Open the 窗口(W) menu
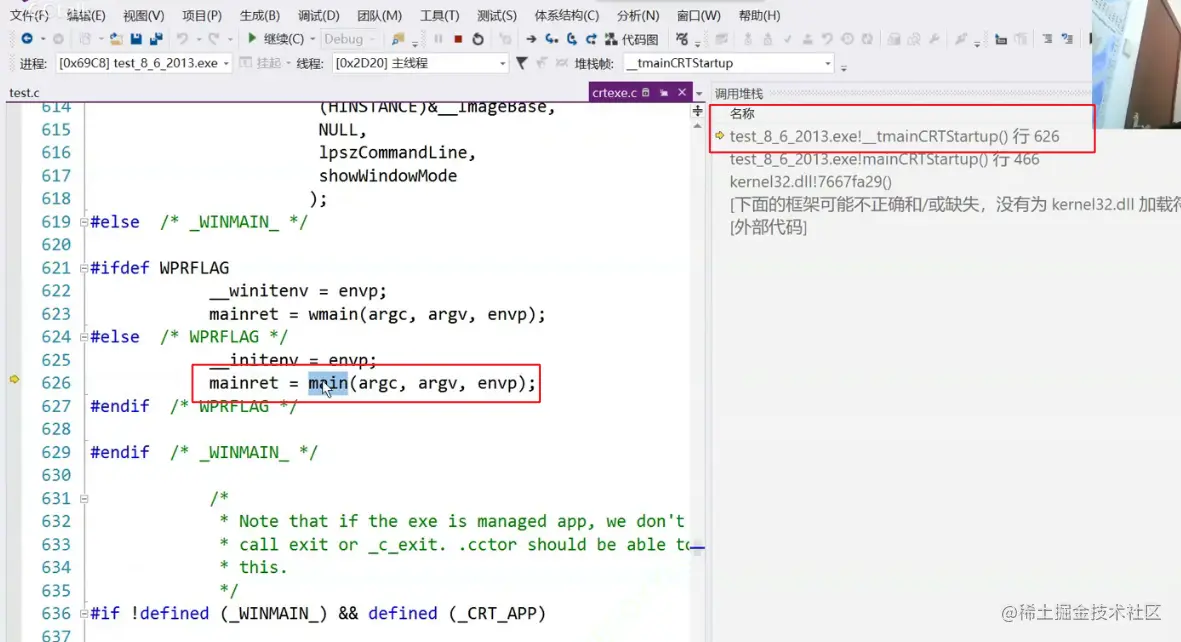Image resolution: width=1181 pixels, height=642 pixels. pyautogui.click(x=698, y=15)
